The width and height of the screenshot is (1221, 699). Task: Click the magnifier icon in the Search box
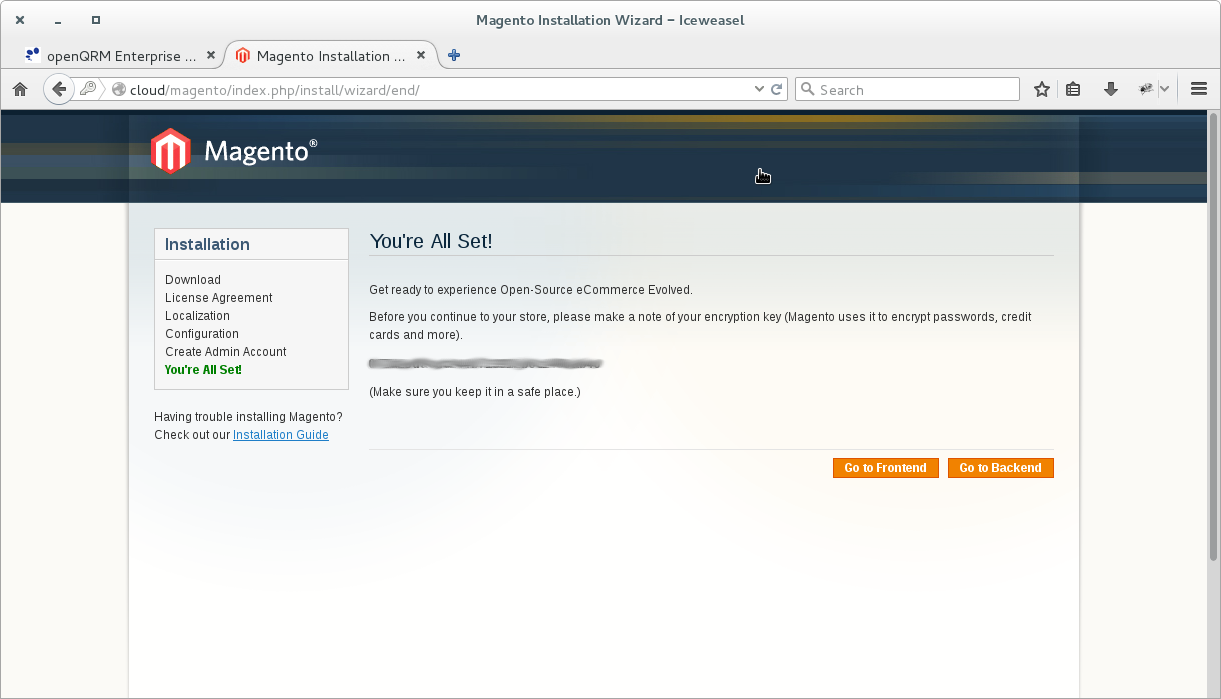point(808,89)
